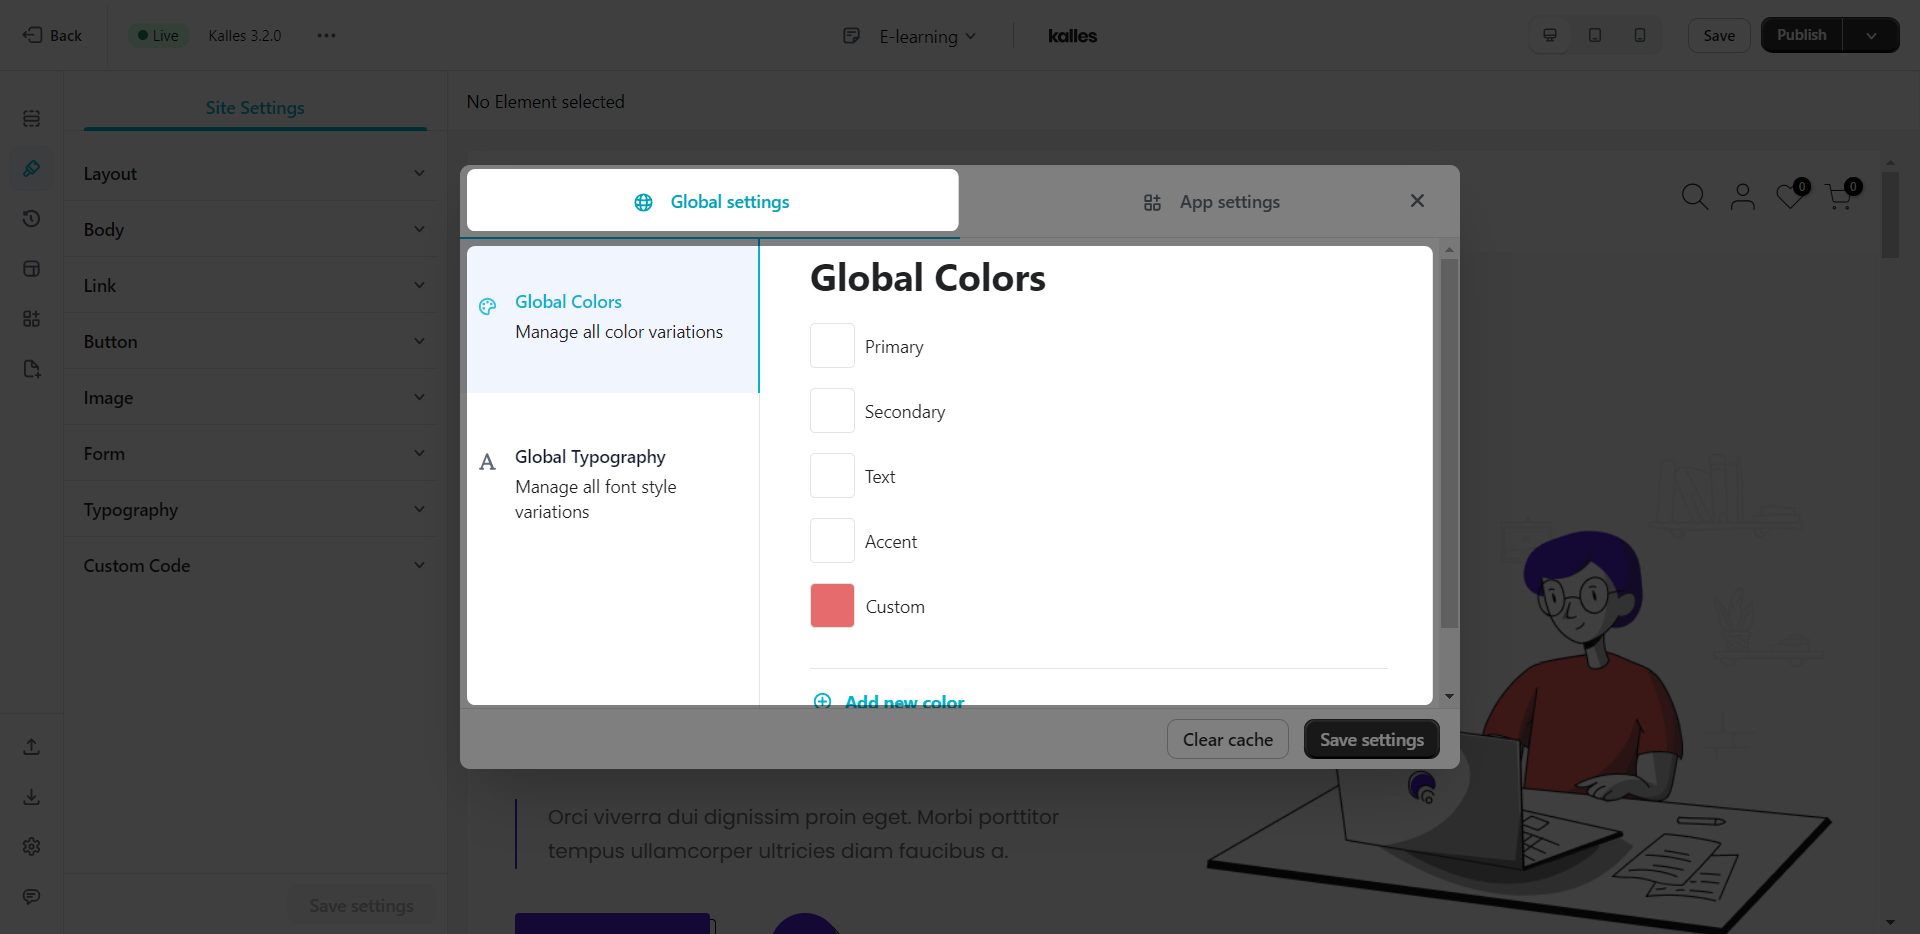The width and height of the screenshot is (1920, 934).
Task: Open the page file icon in sidebar
Action: 32,369
